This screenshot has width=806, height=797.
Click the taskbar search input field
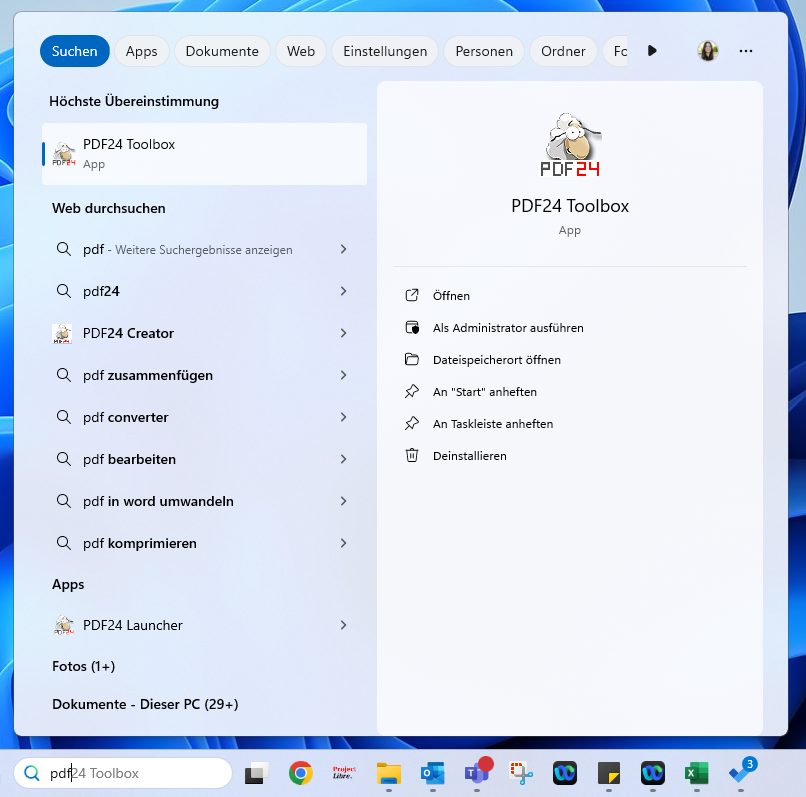(x=123, y=773)
